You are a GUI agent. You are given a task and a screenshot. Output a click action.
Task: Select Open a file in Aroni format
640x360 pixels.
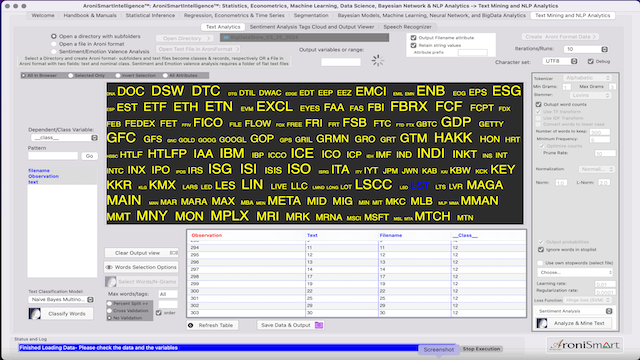54,44
